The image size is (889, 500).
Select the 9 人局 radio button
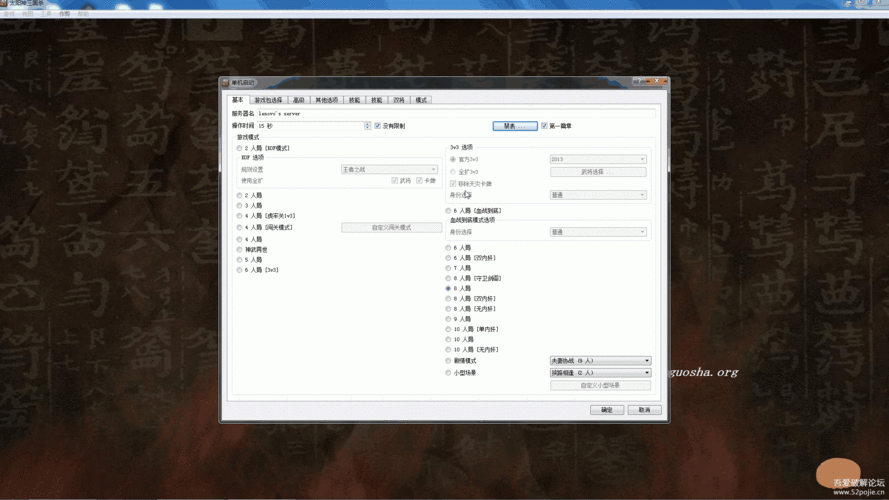448,319
